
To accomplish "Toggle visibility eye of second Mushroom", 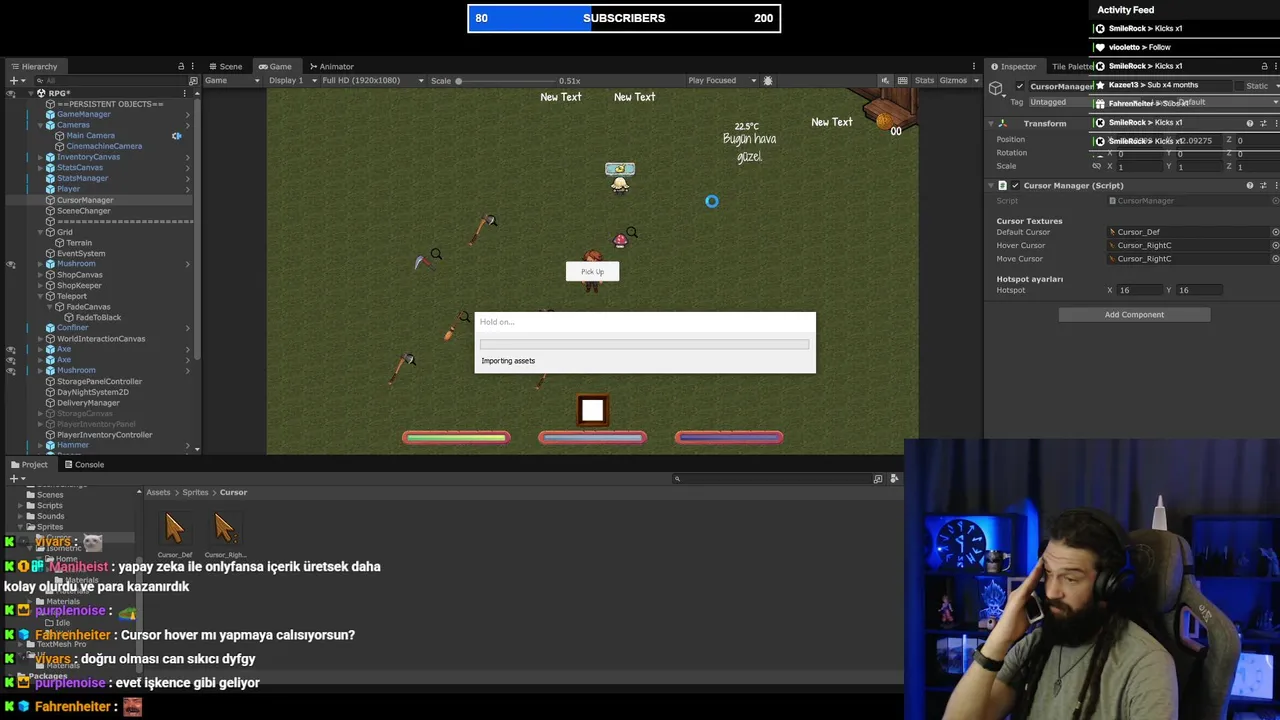I will click(11, 371).
